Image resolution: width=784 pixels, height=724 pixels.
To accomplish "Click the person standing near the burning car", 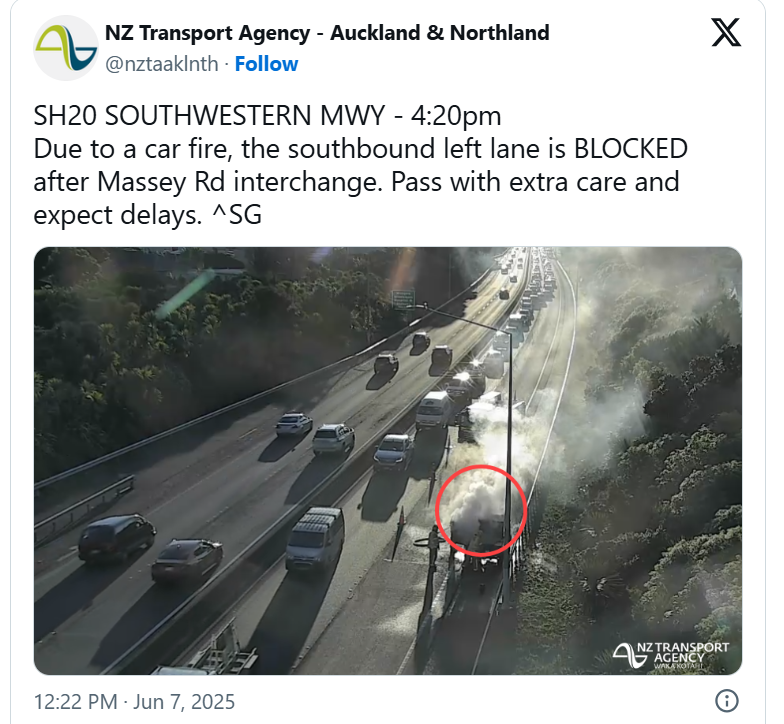I will pos(434,548).
